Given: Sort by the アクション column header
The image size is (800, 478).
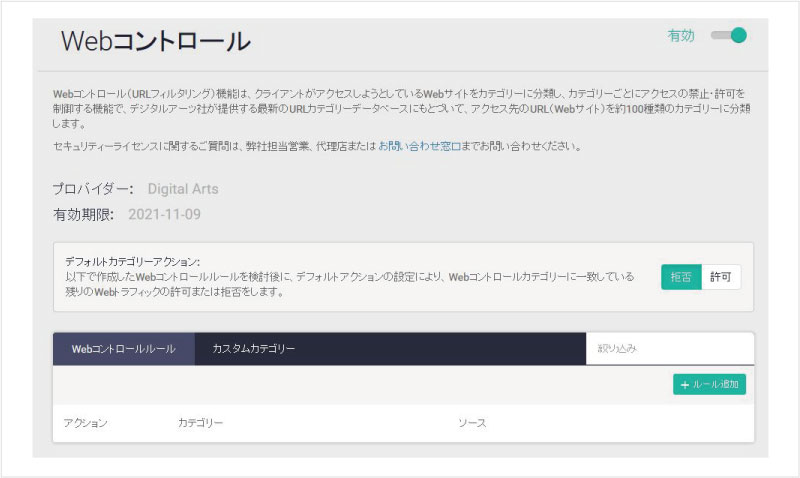Looking at the screenshot, I should (x=85, y=423).
